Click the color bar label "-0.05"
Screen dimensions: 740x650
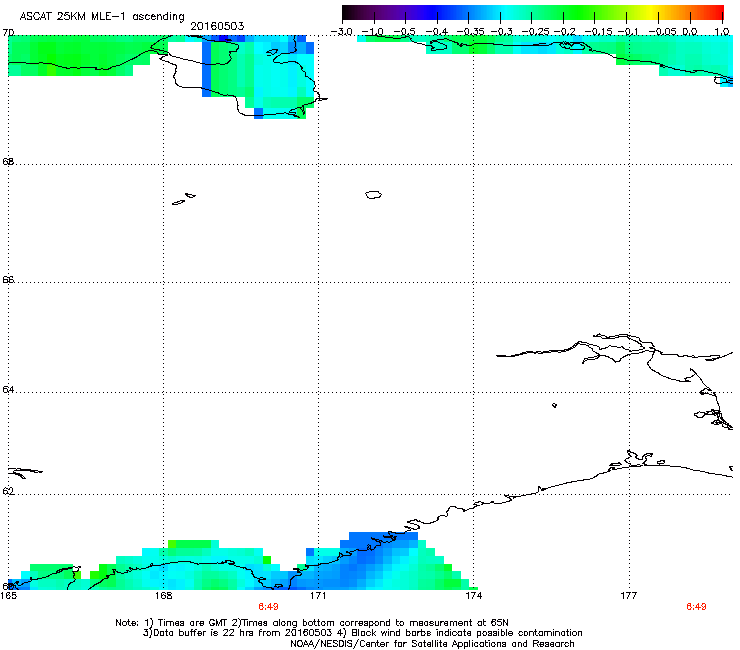tap(662, 32)
